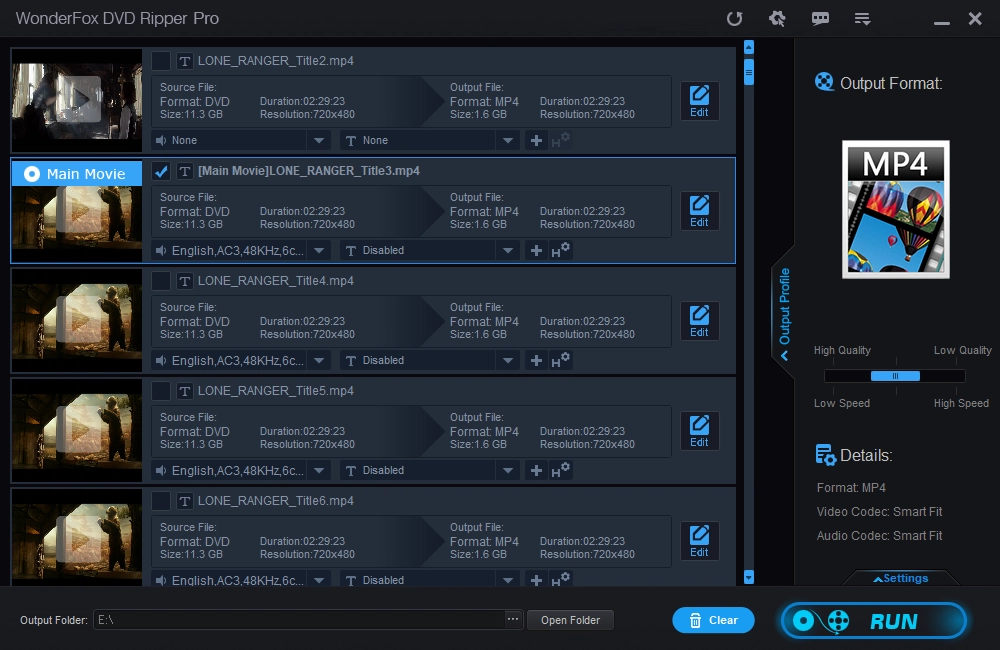Viewport: 1000px width, 650px height.
Task: Click the hardcode subtitle H icon on Main Movie row
Action: tap(560, 250)
